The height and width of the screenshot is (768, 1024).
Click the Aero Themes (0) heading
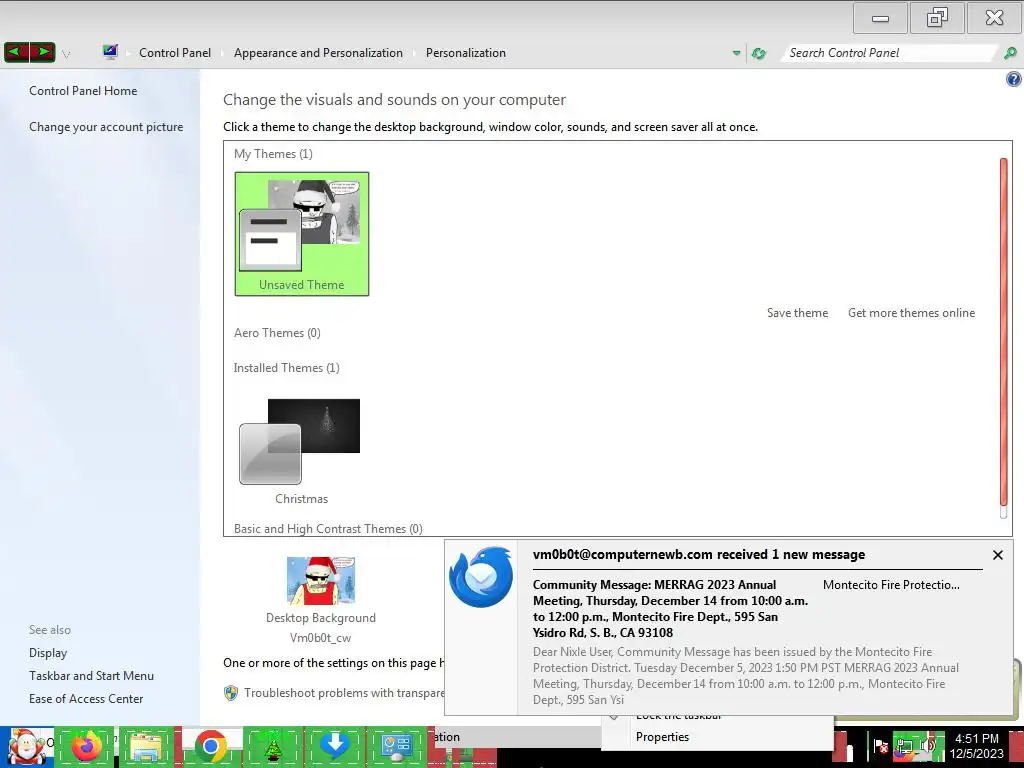point(277,333)
